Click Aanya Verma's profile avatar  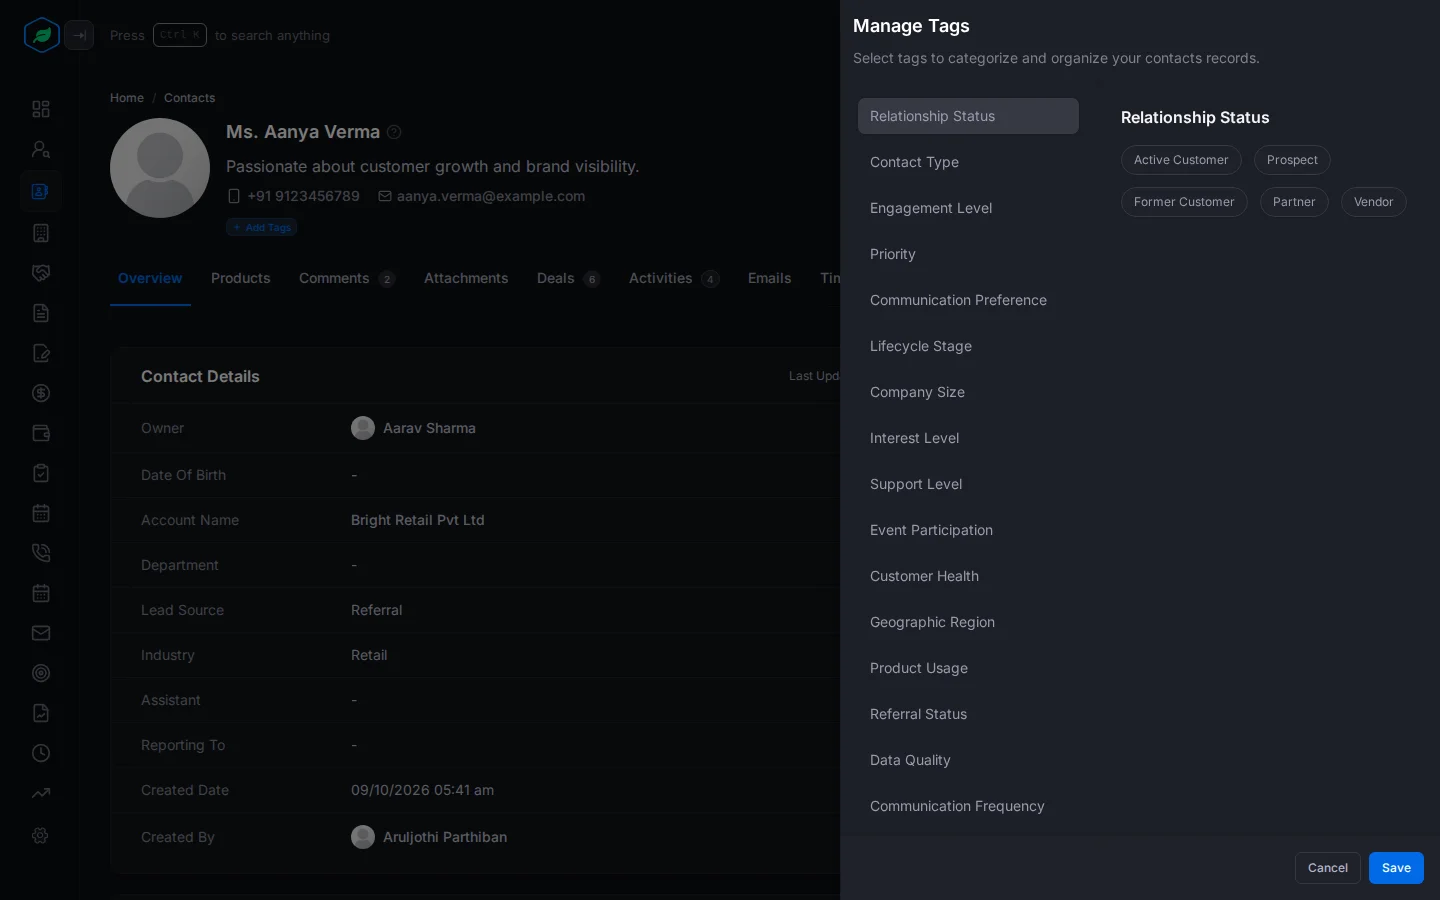coord(160,168)
